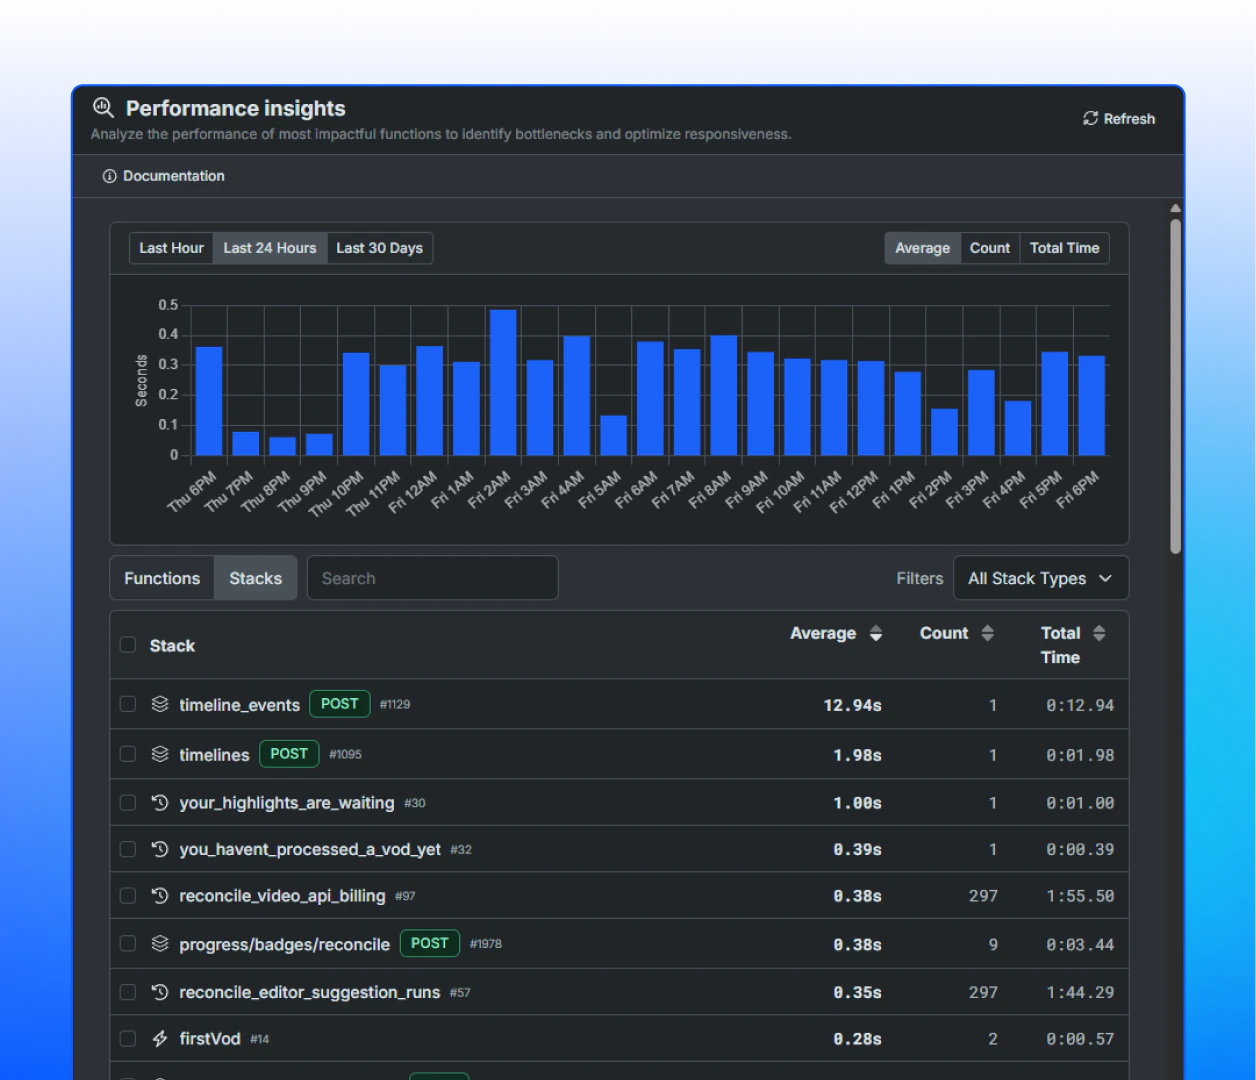Click the #1129 stack id

(x=395, y=704)
